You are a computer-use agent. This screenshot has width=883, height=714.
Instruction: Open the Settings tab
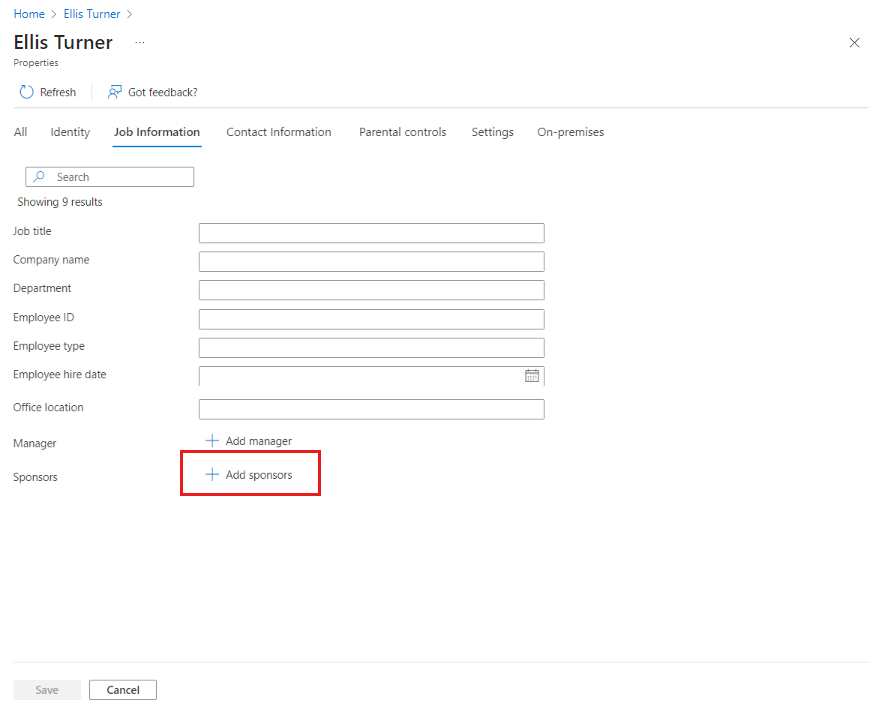(492, 131)
